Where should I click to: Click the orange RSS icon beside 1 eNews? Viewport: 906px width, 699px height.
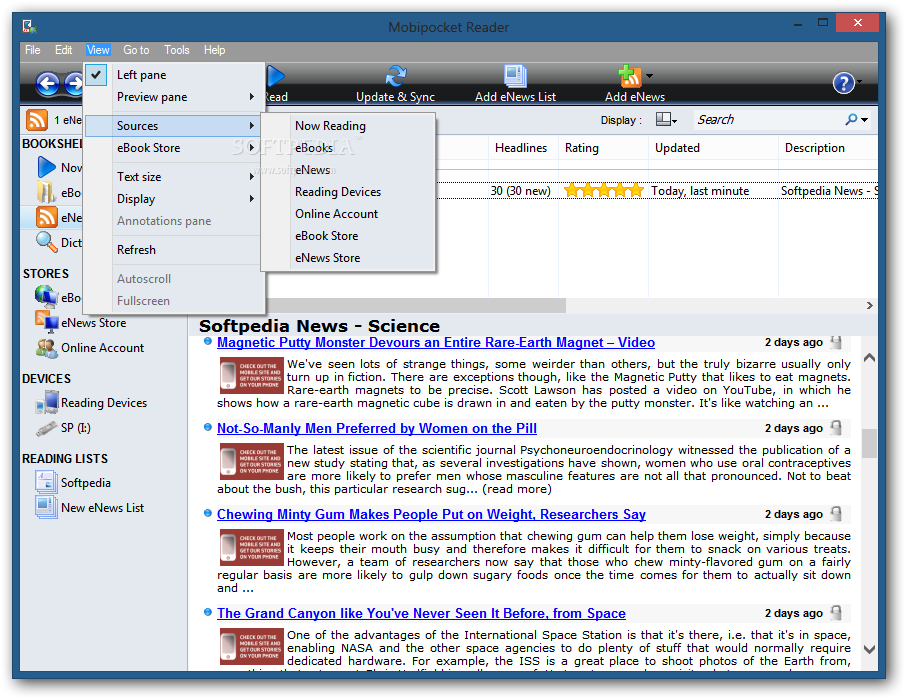[x=37, y=120]
